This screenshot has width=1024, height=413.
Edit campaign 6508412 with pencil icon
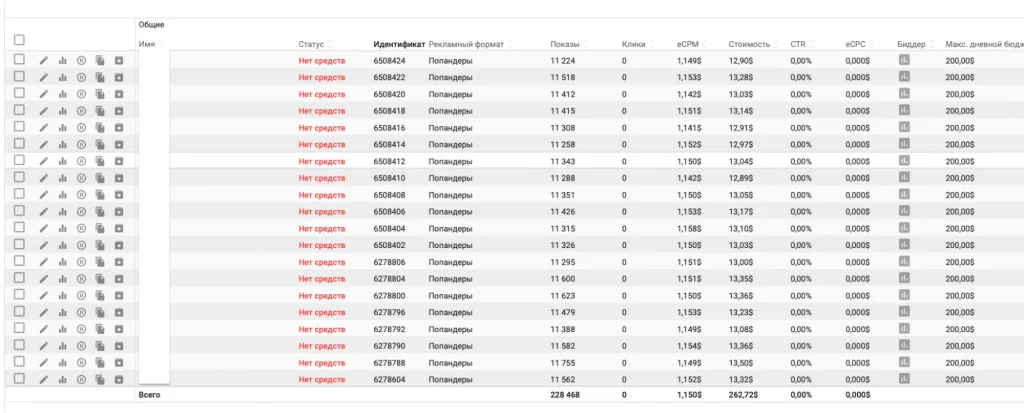[44, 161]
